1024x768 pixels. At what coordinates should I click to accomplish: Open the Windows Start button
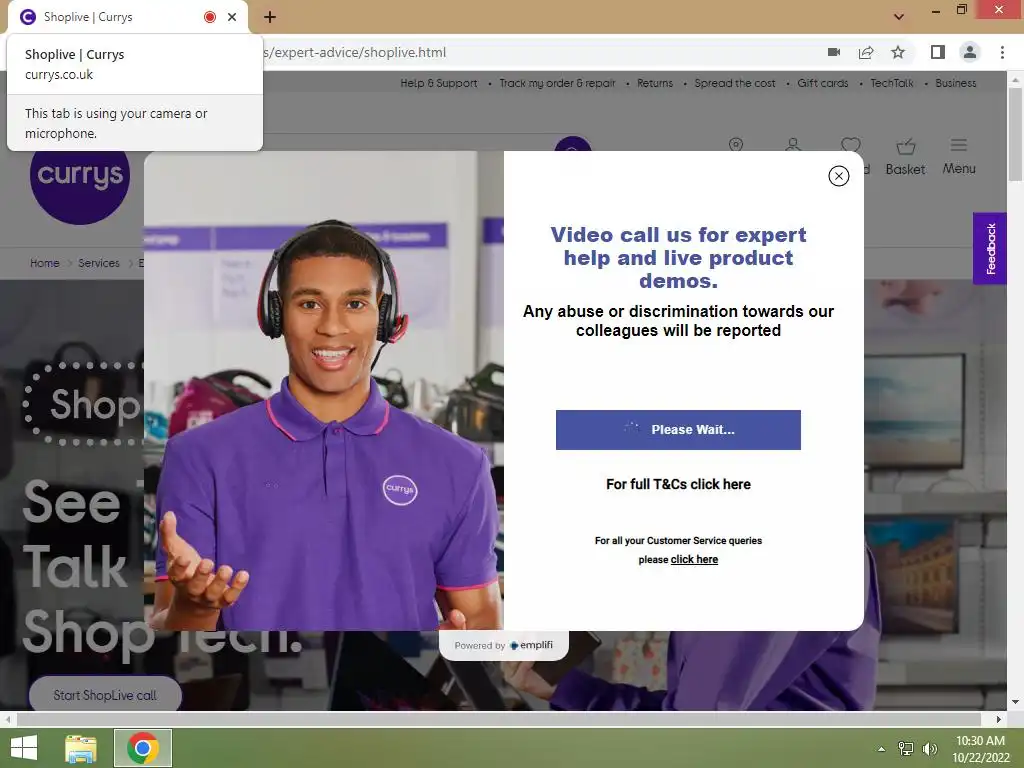pos(24,748)
